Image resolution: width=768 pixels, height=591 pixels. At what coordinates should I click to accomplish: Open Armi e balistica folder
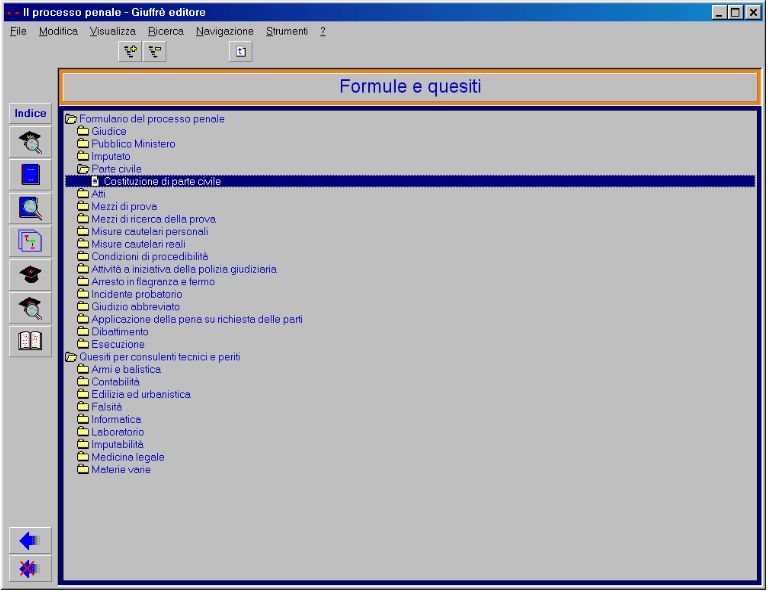coord(119,370)
